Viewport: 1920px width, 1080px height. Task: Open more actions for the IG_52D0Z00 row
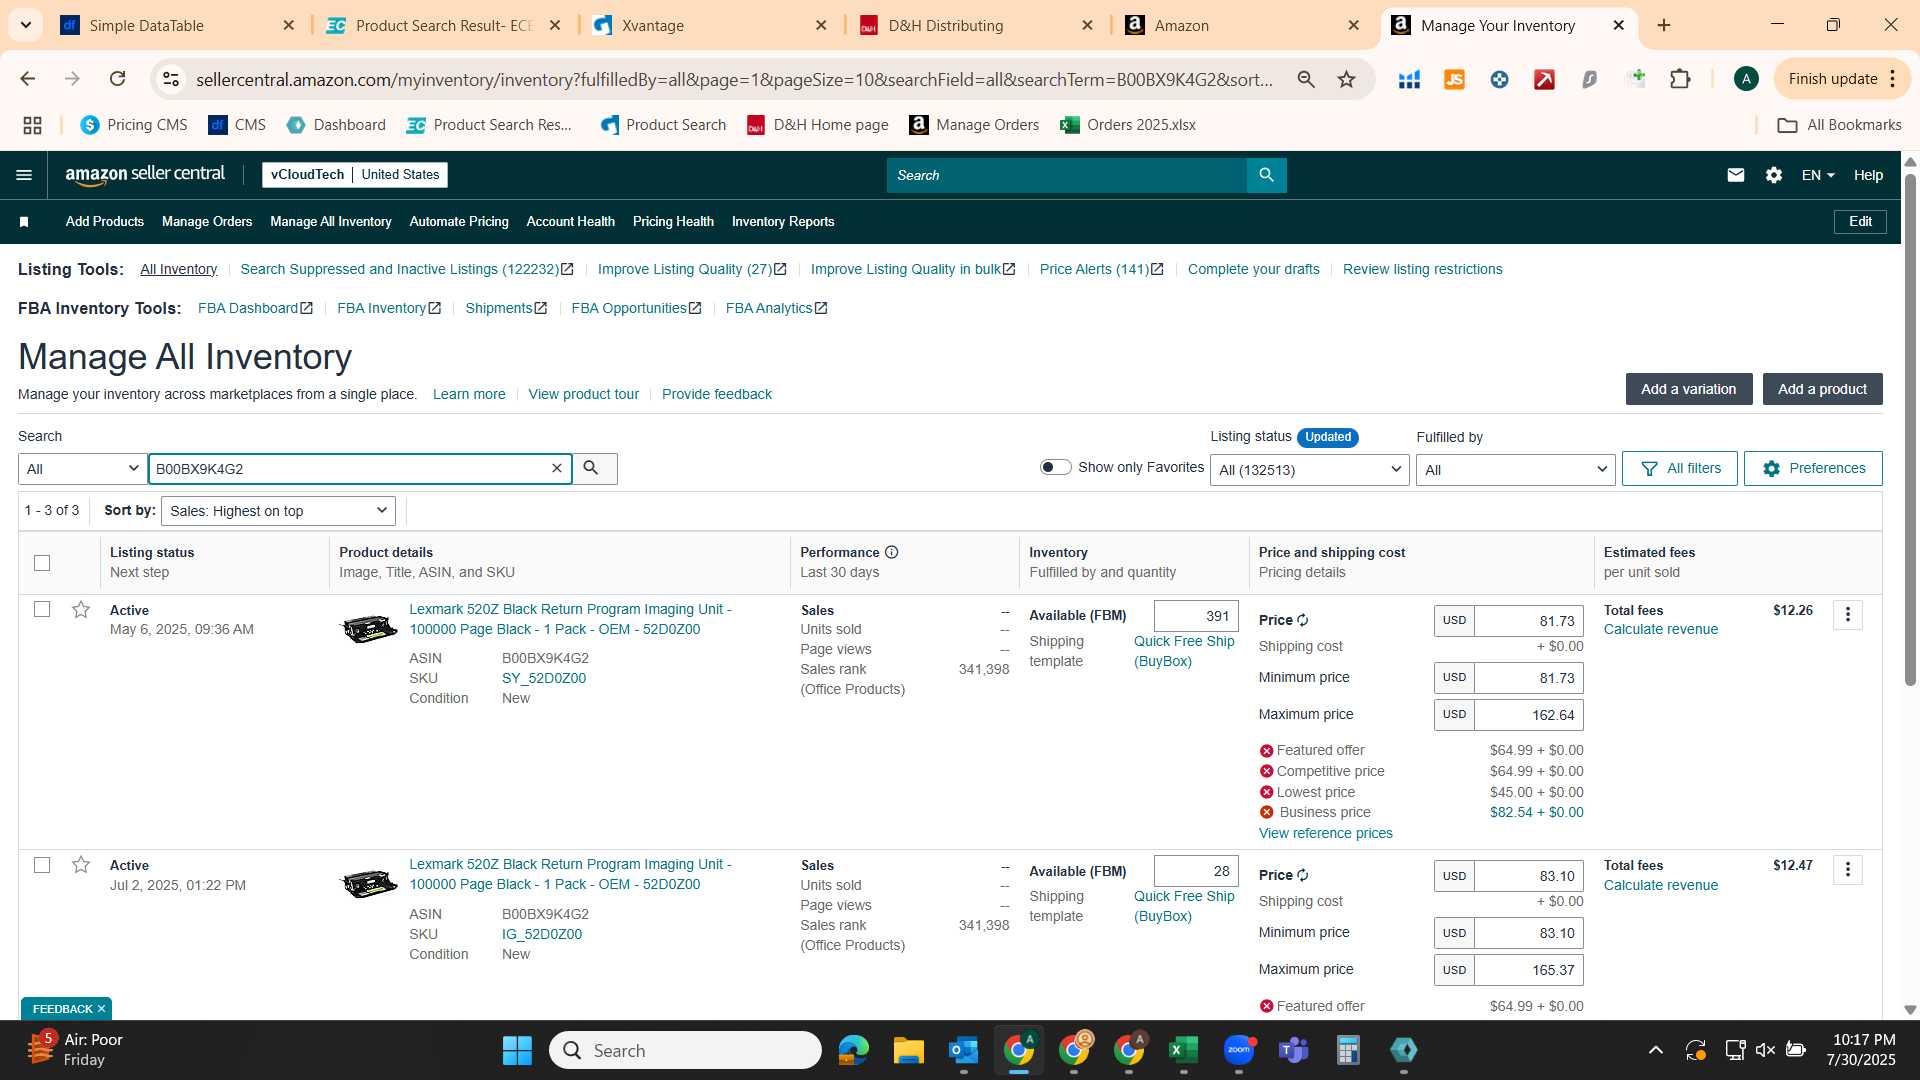click(1848, 870)
